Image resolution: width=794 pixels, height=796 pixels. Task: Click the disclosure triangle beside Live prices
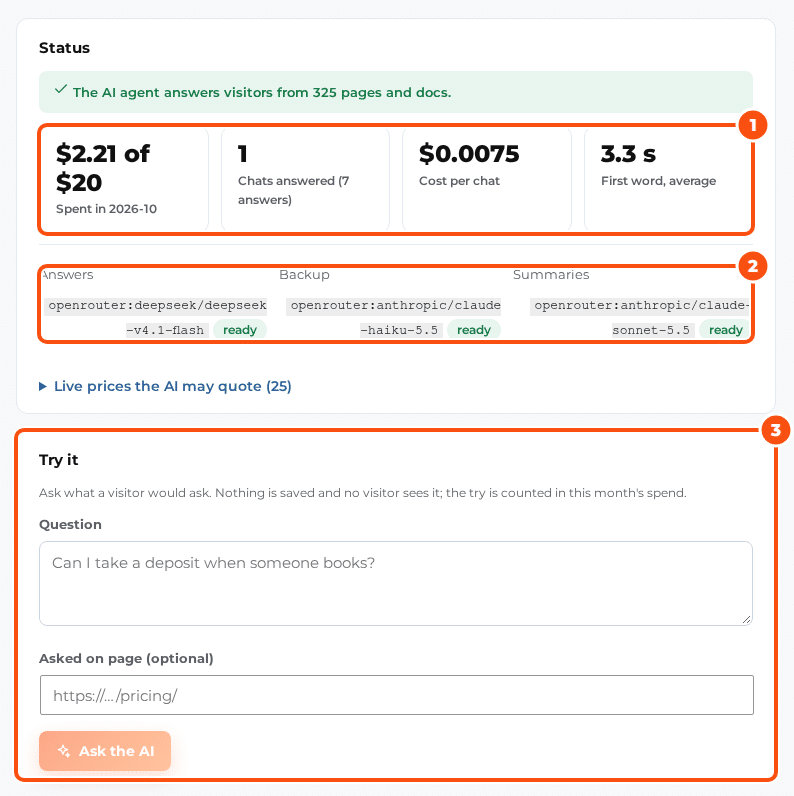(x=43, y=387)
